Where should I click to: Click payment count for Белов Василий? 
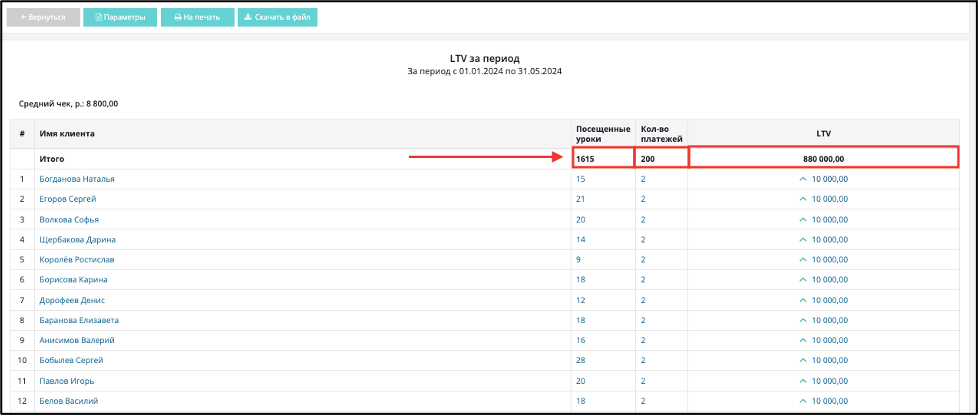coord(642,401)
